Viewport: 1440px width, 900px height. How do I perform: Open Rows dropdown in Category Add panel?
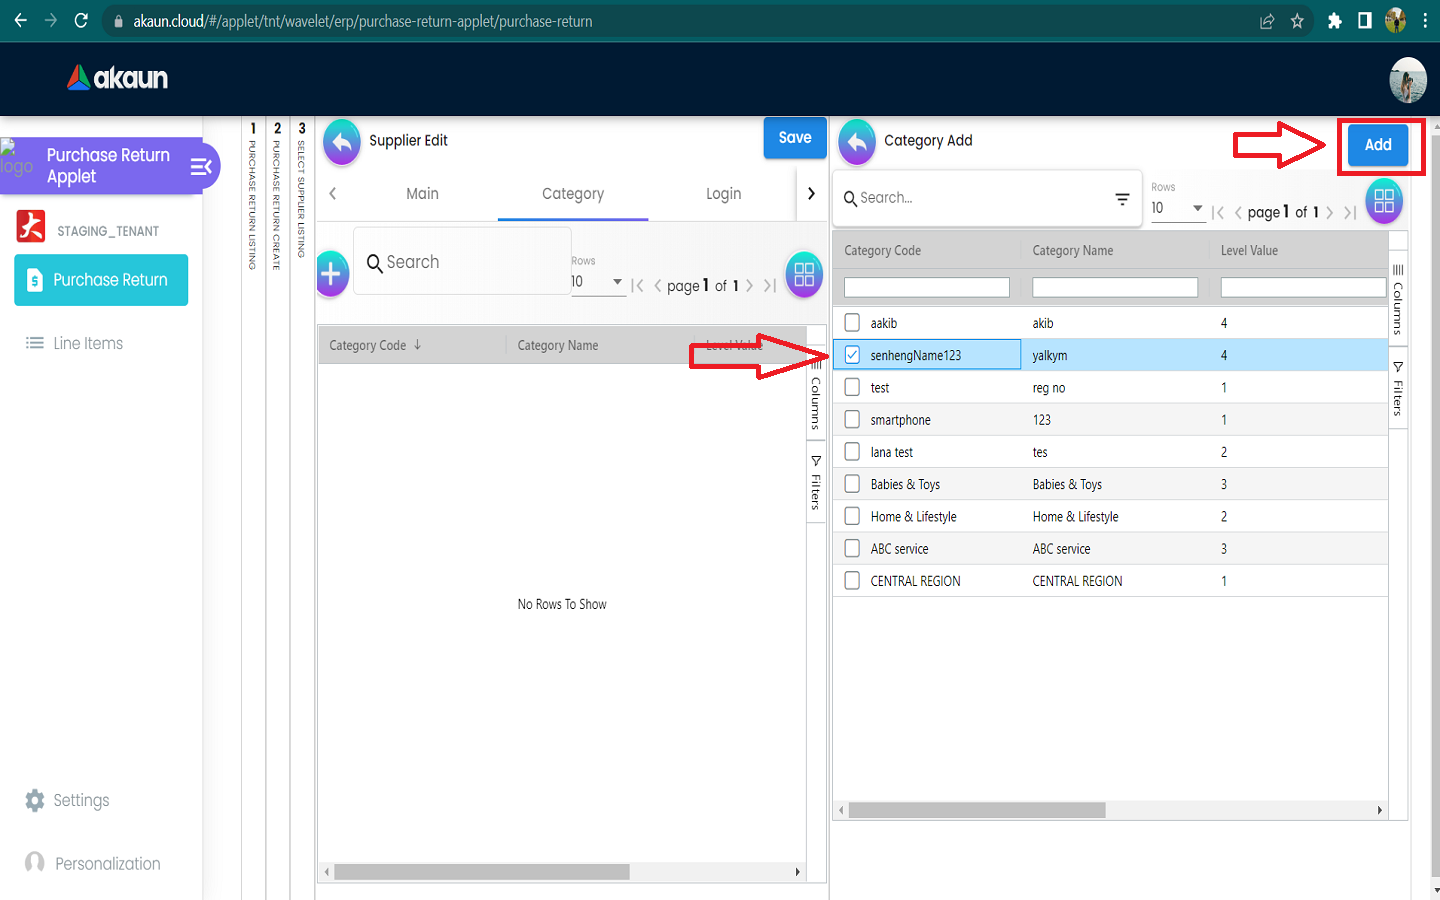click(x=1177, y=208)
